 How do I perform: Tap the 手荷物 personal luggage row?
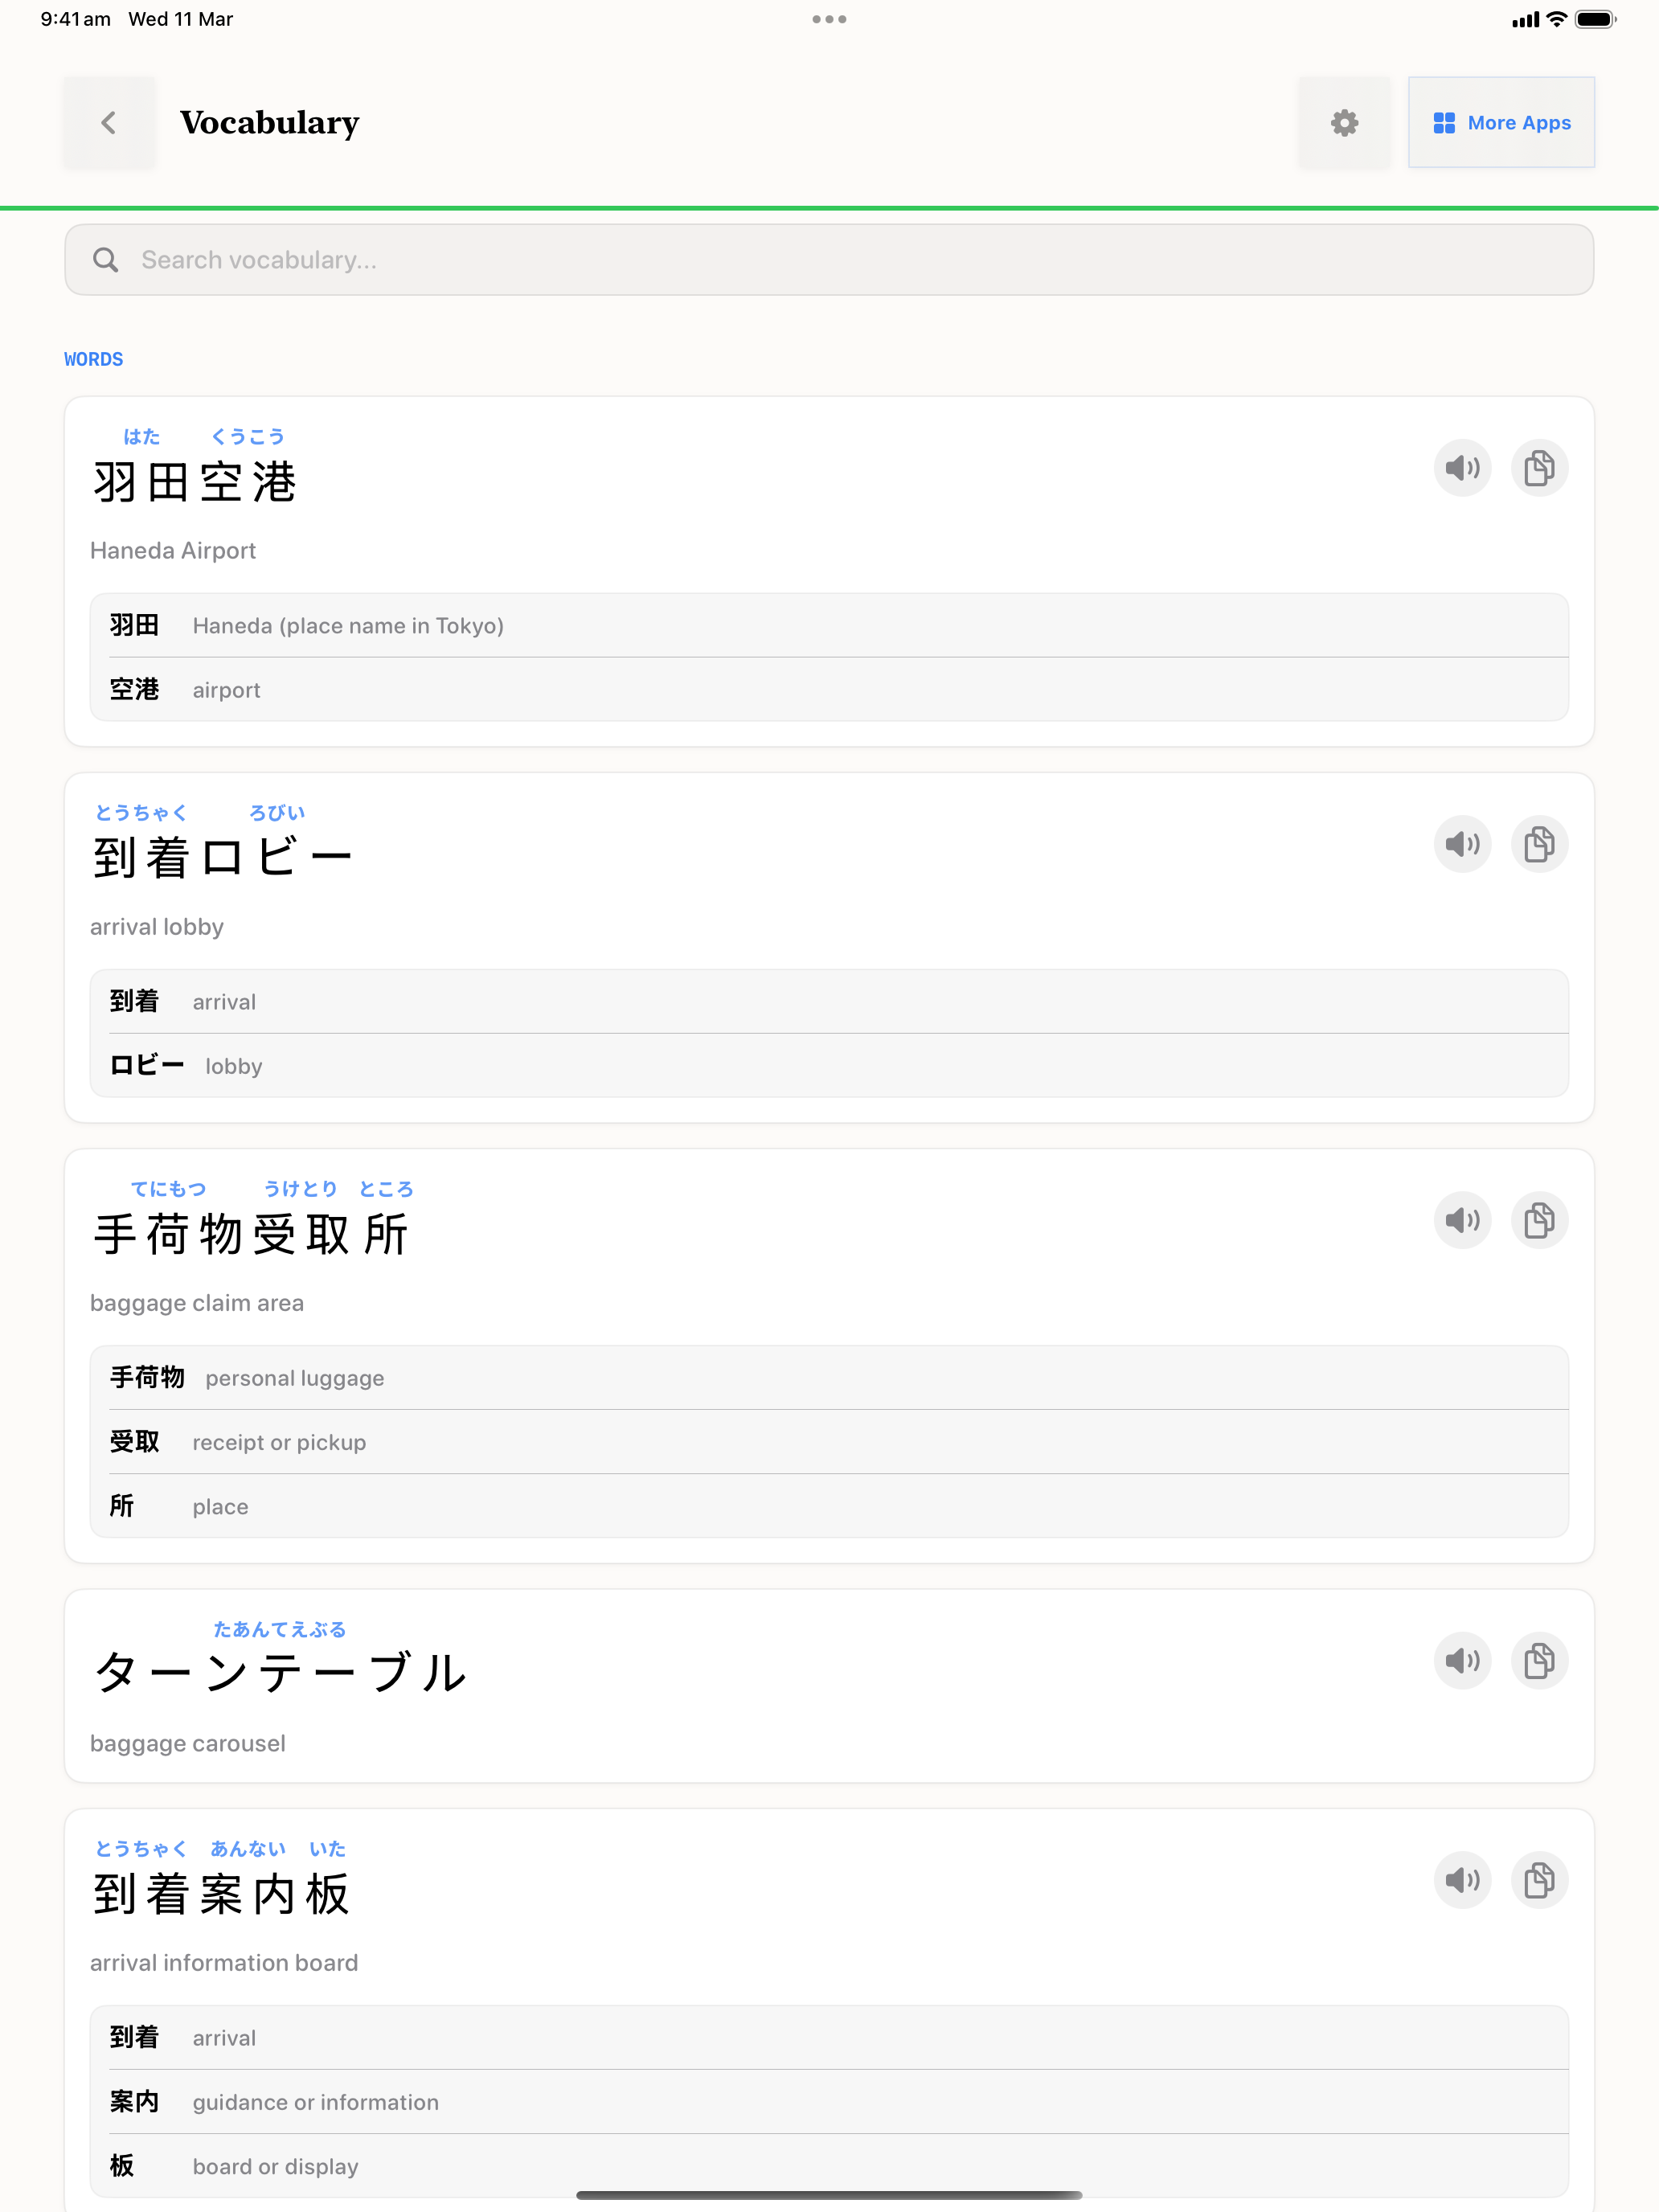tap(829, 1378)
